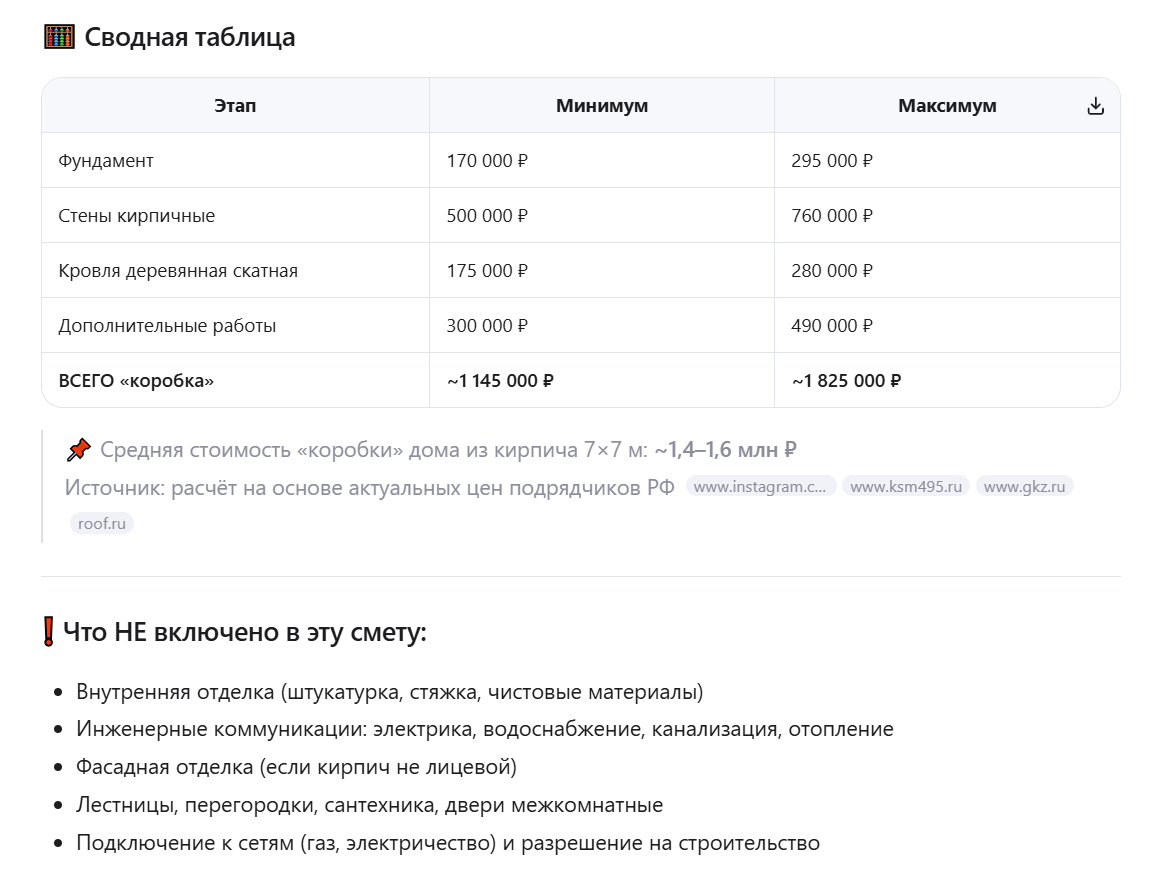Click the Этап column header
This screenshot has width=1160, height=879.
click(235, 105)
